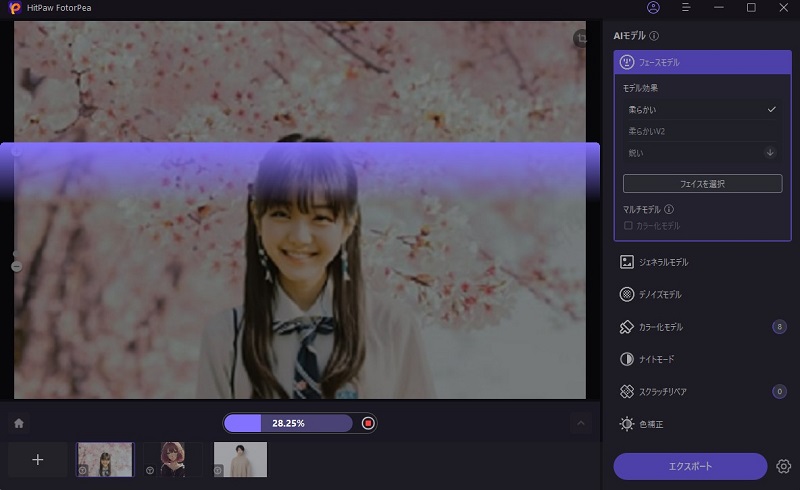Click the モデル効果 label
Screen dimensions: 800x490
640,88
